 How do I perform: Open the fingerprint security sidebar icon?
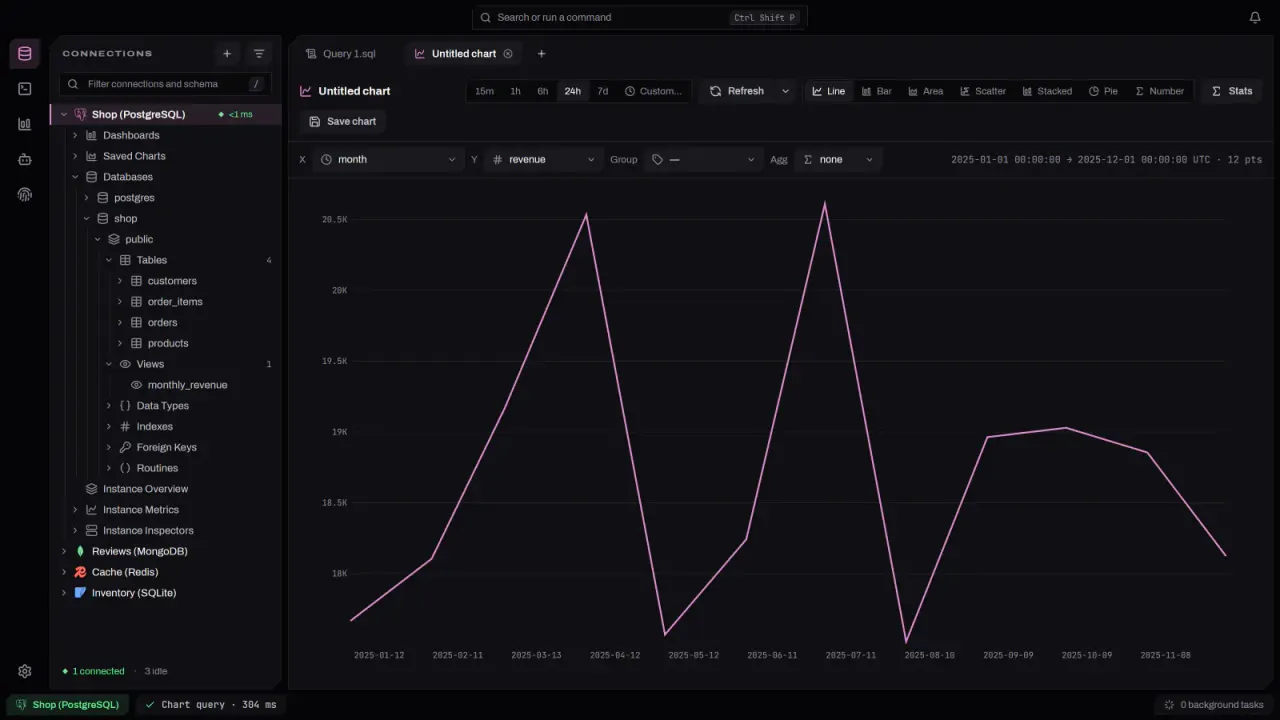[x=25, y=194]
